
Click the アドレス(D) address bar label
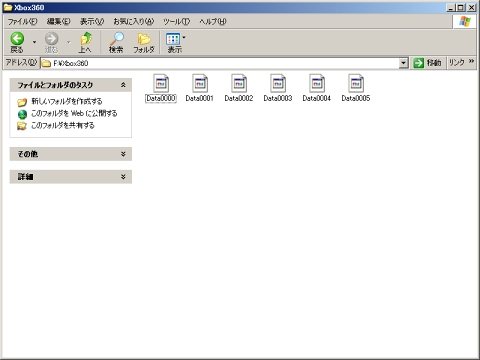[21, 62]
